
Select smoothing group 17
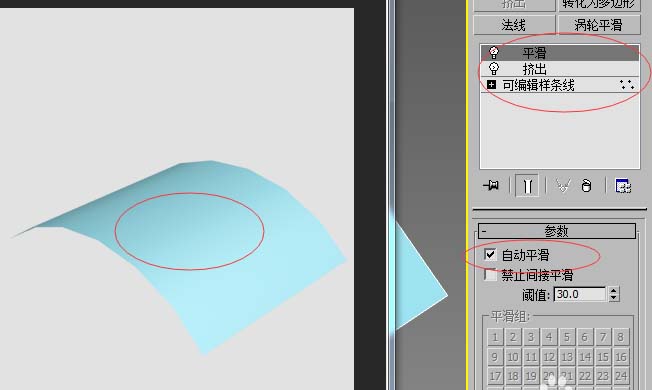tap(495, 376)
